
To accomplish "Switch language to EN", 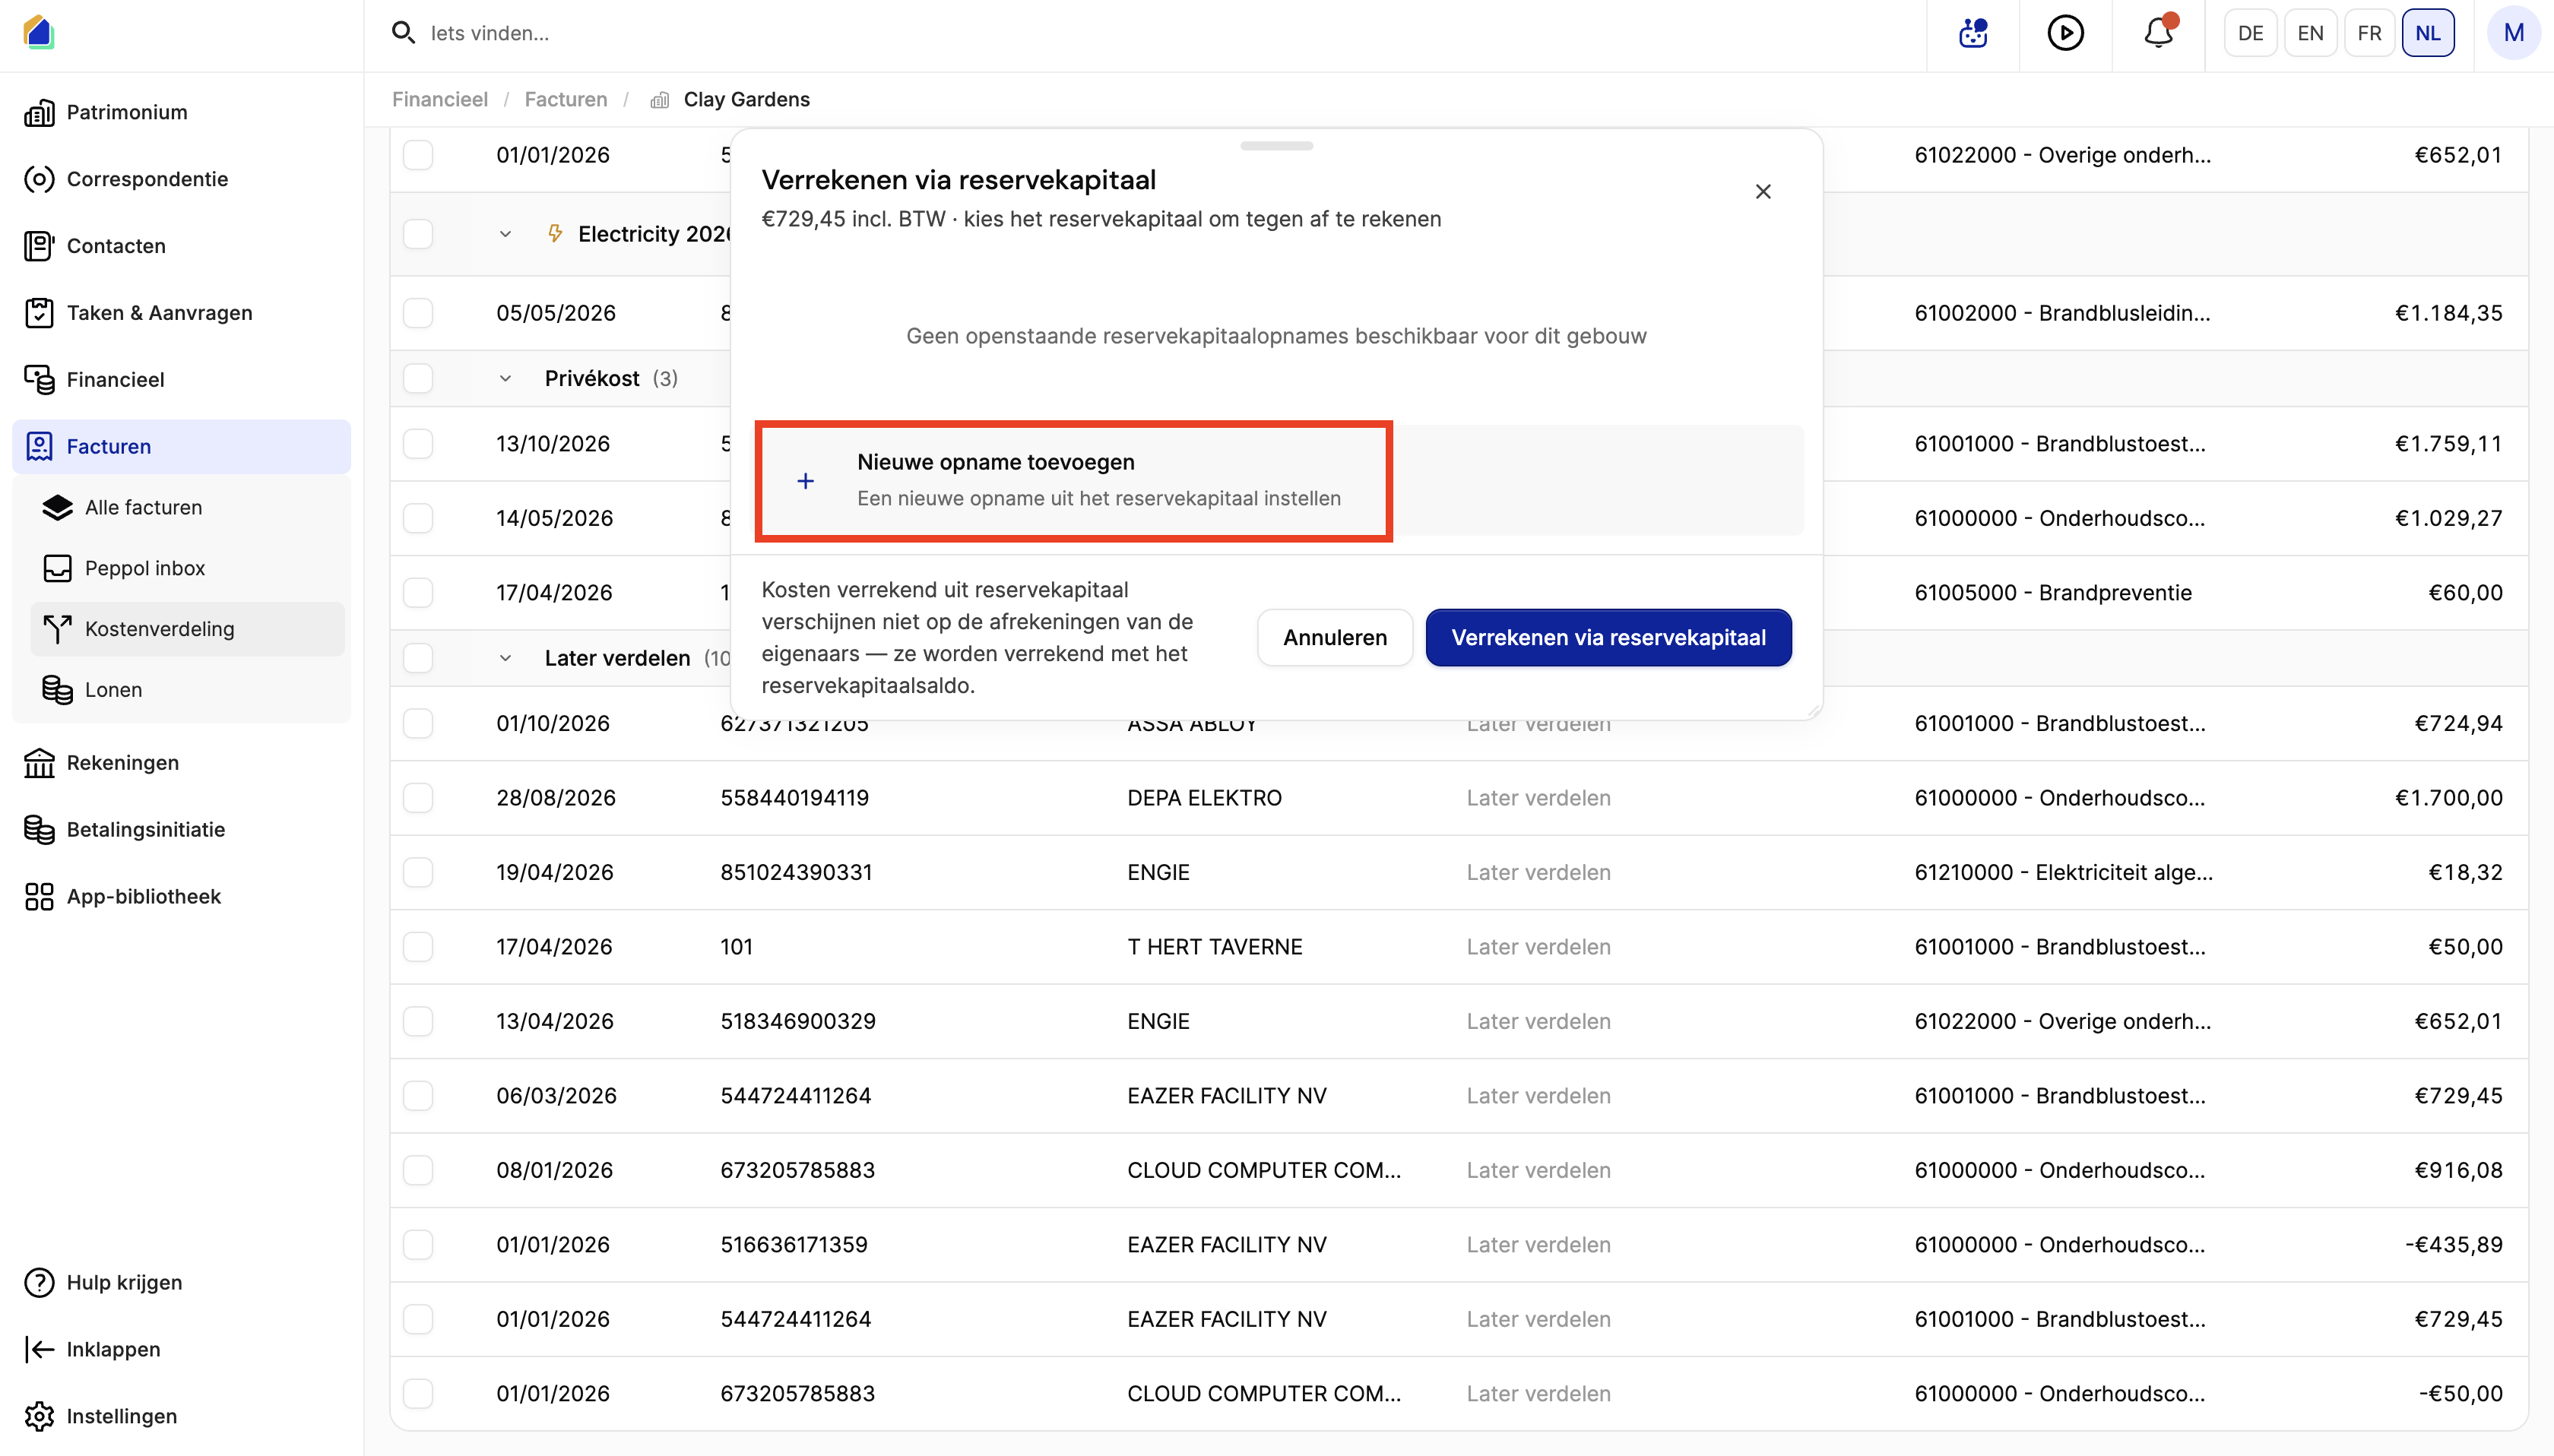I will tap(2310, 33).
